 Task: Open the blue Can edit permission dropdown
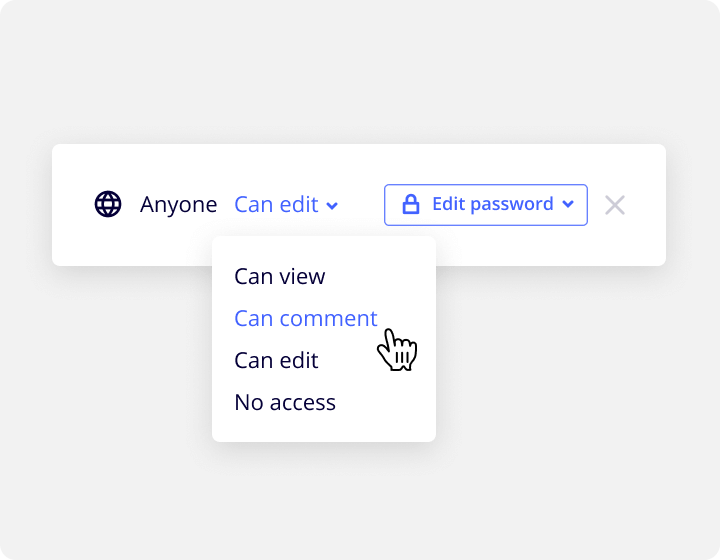click(286, 204)
